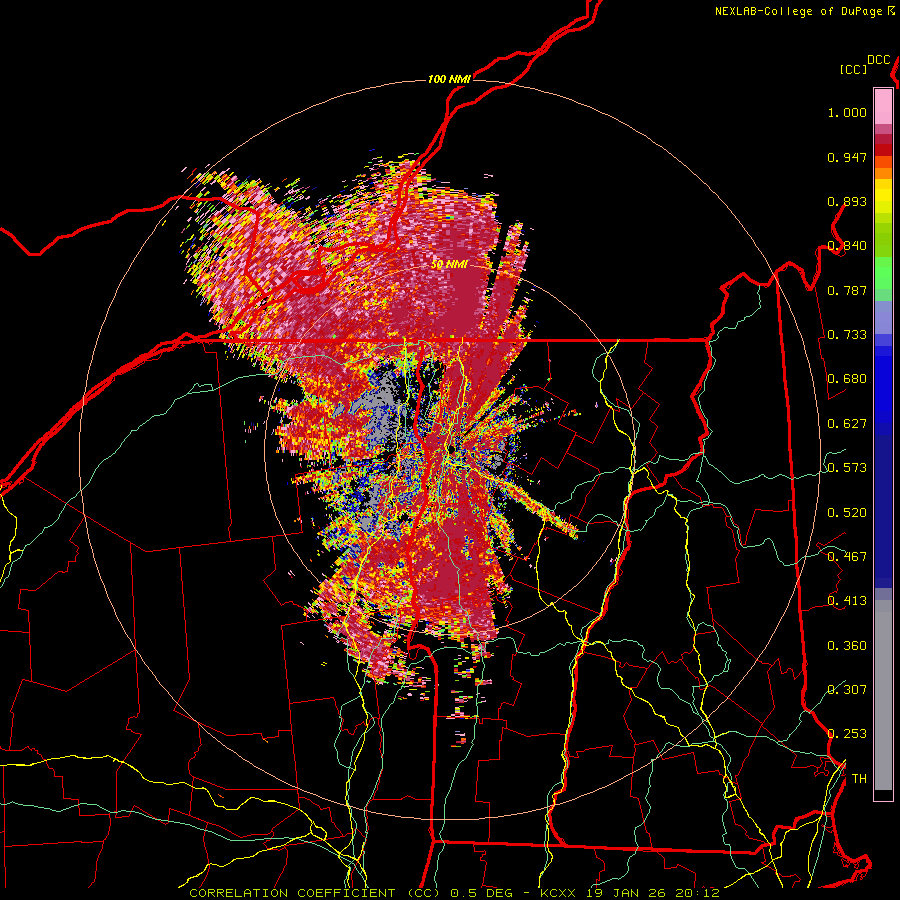Screen dimensions: 900x900
Task: Click the bottom caption Correlation Coefficient KCXX text
Action: pyautogui.click(x=454, y=893)
